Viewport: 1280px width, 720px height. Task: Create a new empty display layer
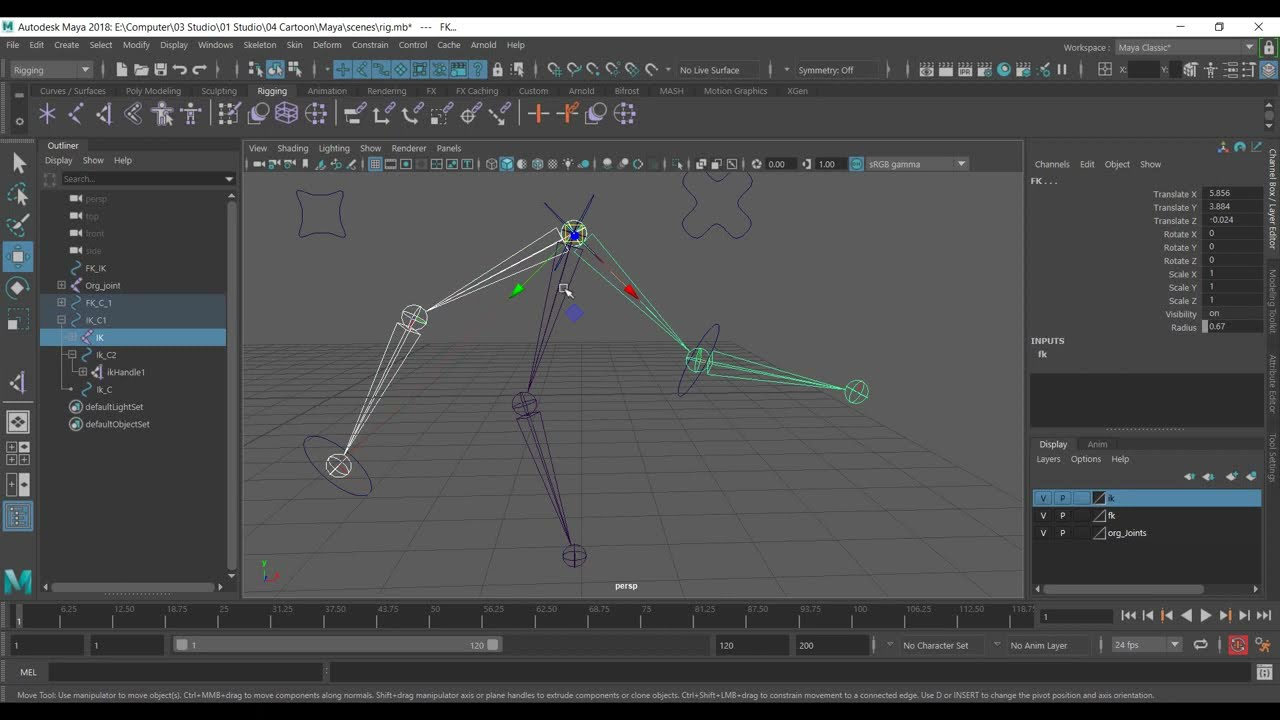(x=1232, y=477)
